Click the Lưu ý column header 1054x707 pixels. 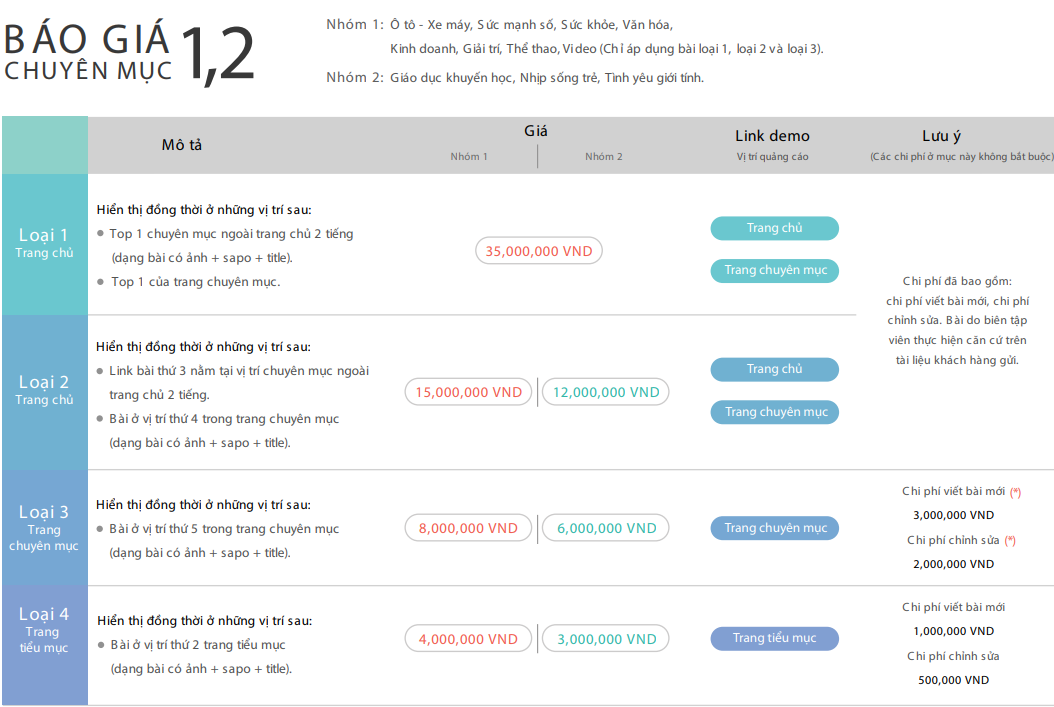tap(941, 136)
